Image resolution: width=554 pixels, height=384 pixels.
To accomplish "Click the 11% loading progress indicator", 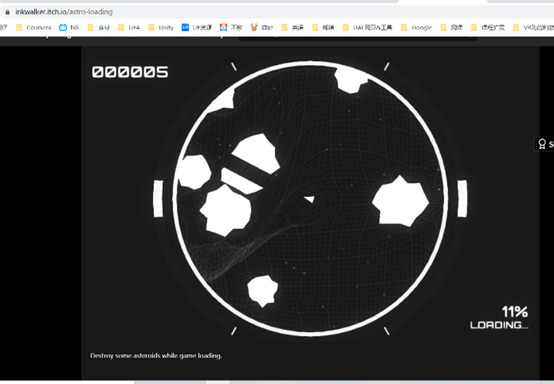I will tap(515, 312).
